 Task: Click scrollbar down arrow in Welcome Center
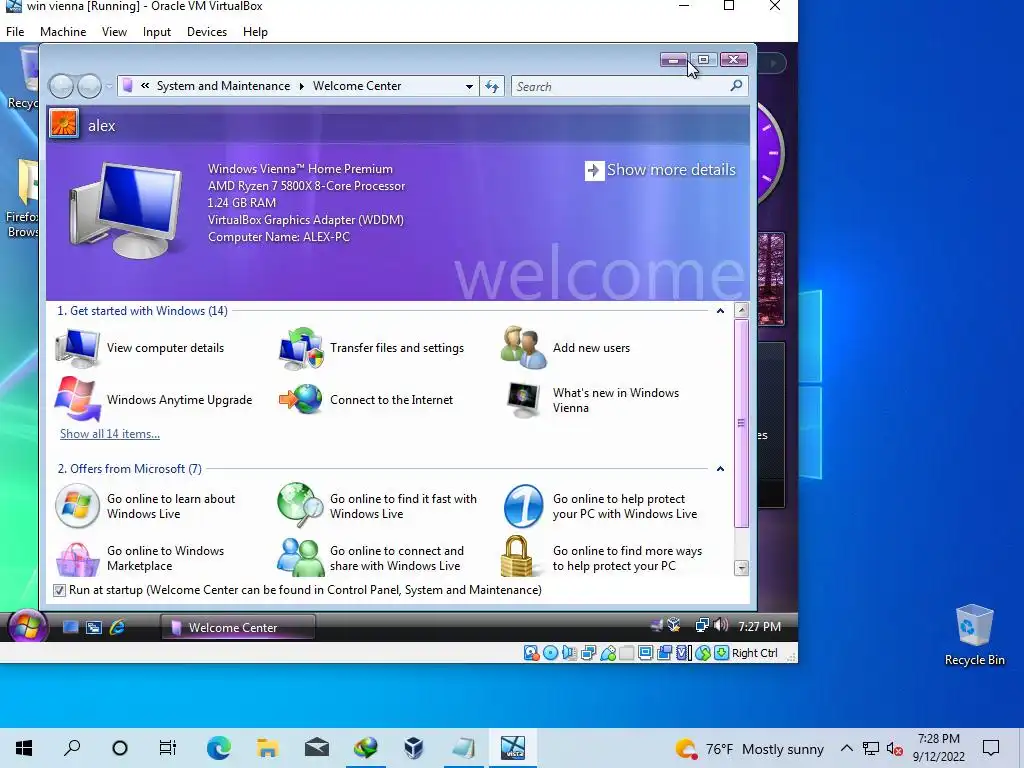tap(741, 568)
